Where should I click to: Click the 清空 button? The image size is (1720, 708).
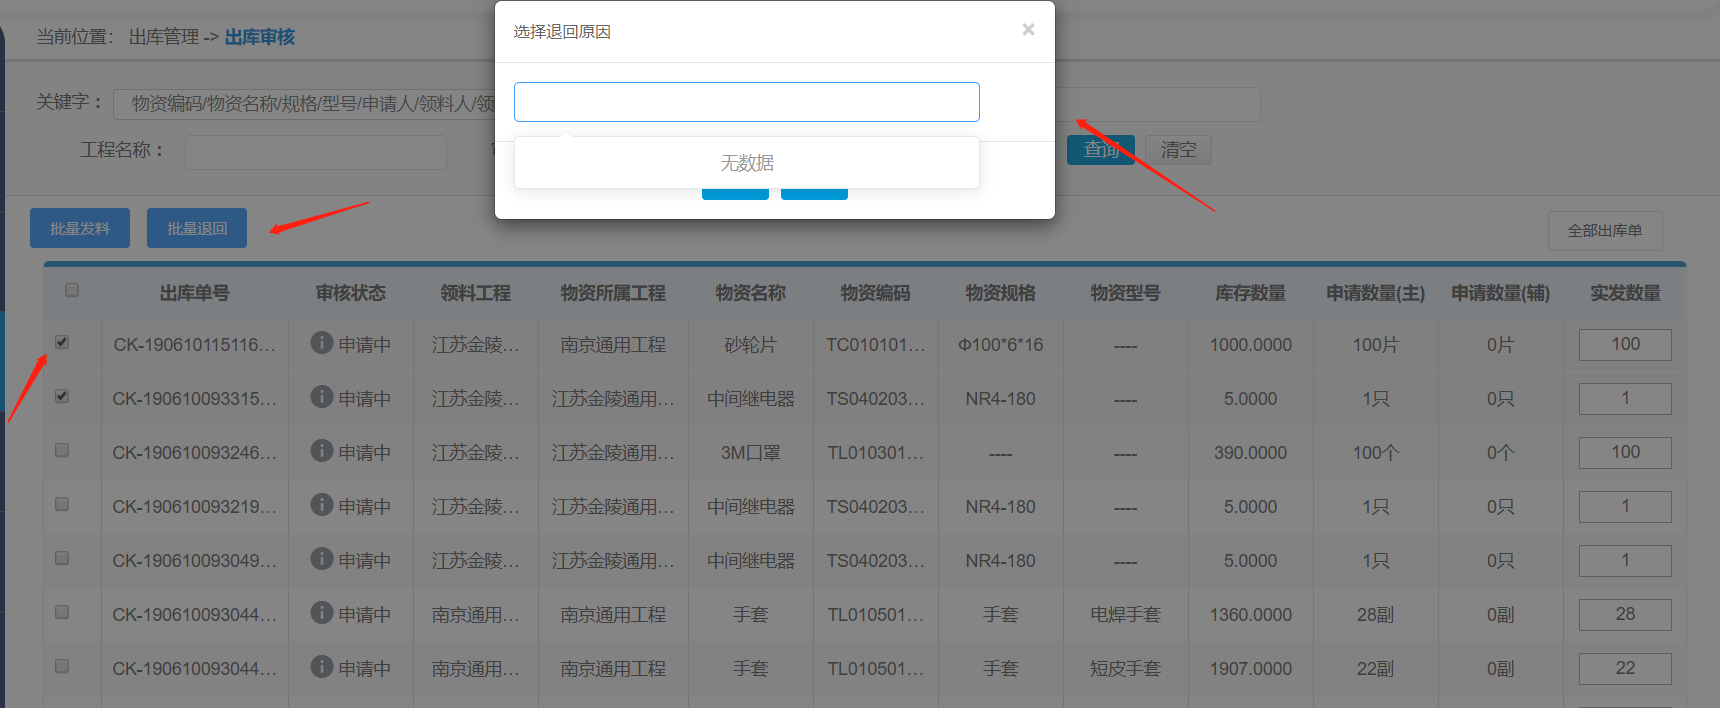[1178, 150]
